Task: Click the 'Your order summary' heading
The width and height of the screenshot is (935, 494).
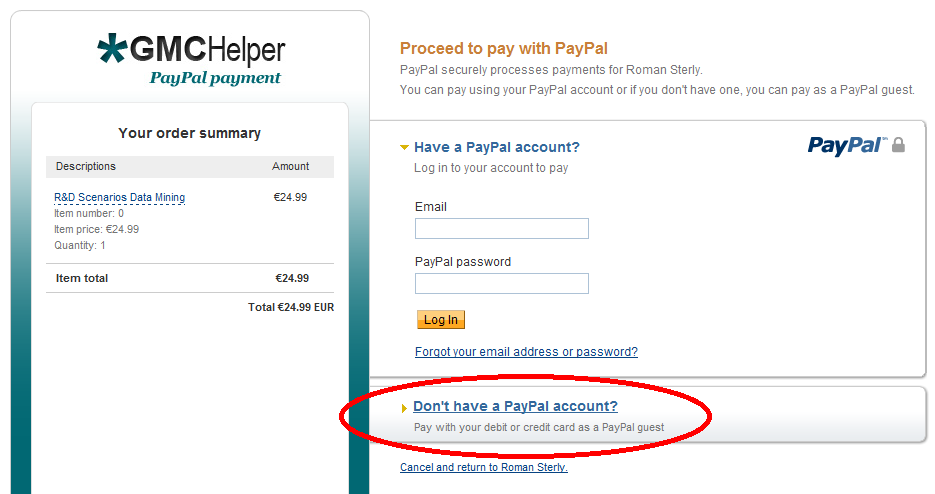Action: (x=190, y=133)
